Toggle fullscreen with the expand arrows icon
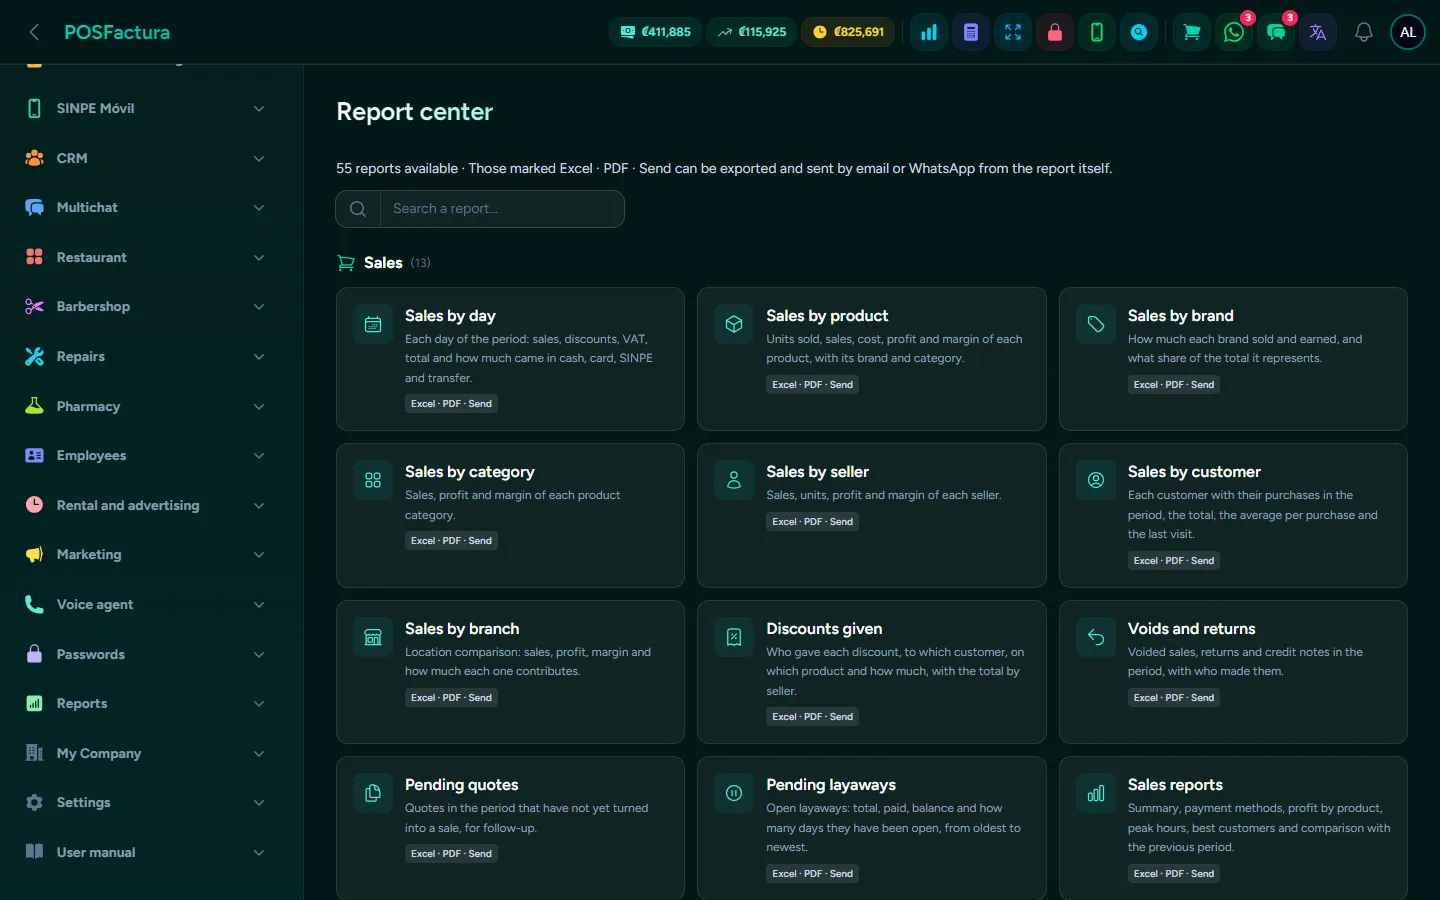The height and width of the screenshot is (900, 1440). coord(1013,32)
